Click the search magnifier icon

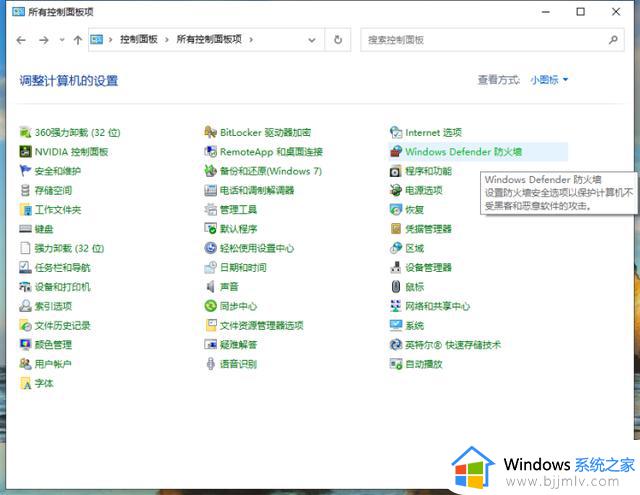pyautogui.click(x=613, y=40)
